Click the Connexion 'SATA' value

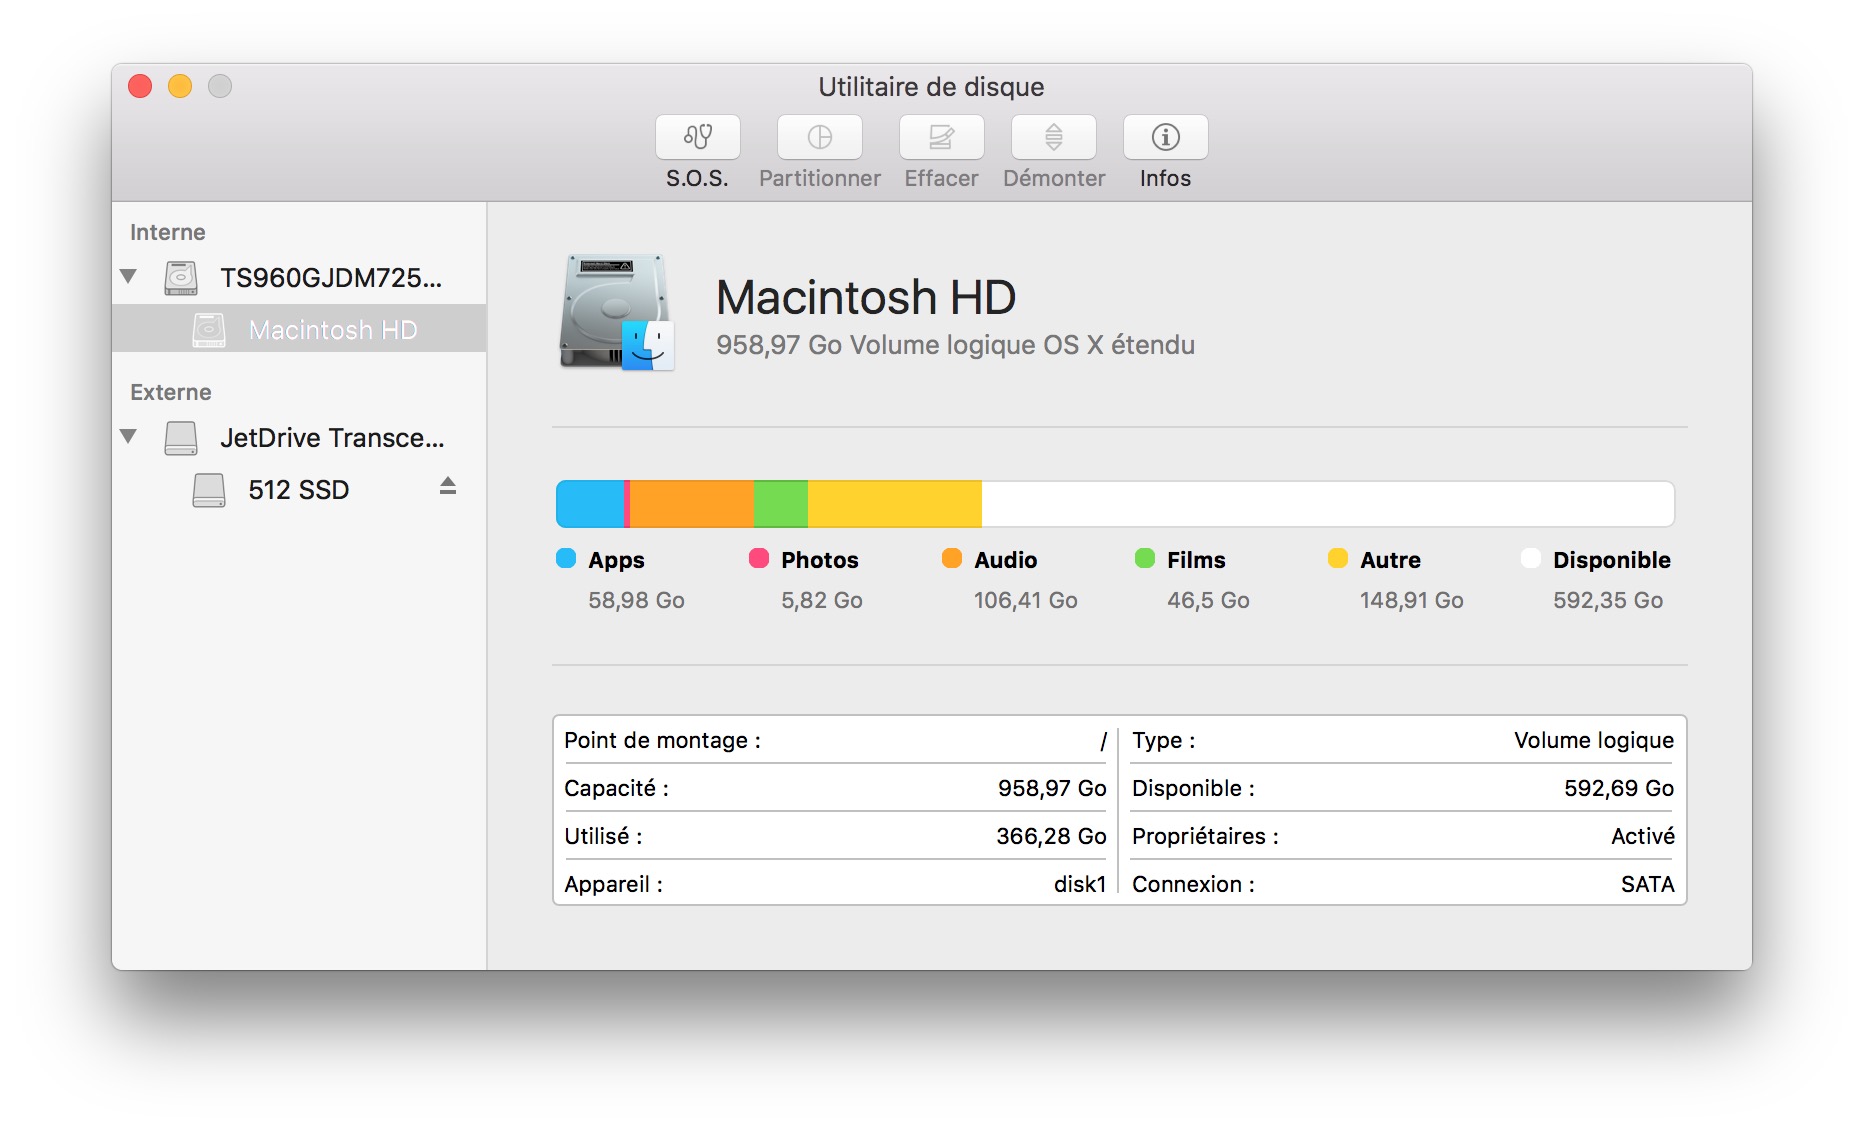point(1647,884)
